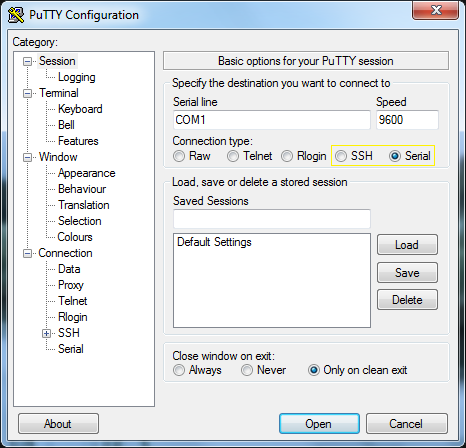Collapse the Connection category node

coord(27,253)
